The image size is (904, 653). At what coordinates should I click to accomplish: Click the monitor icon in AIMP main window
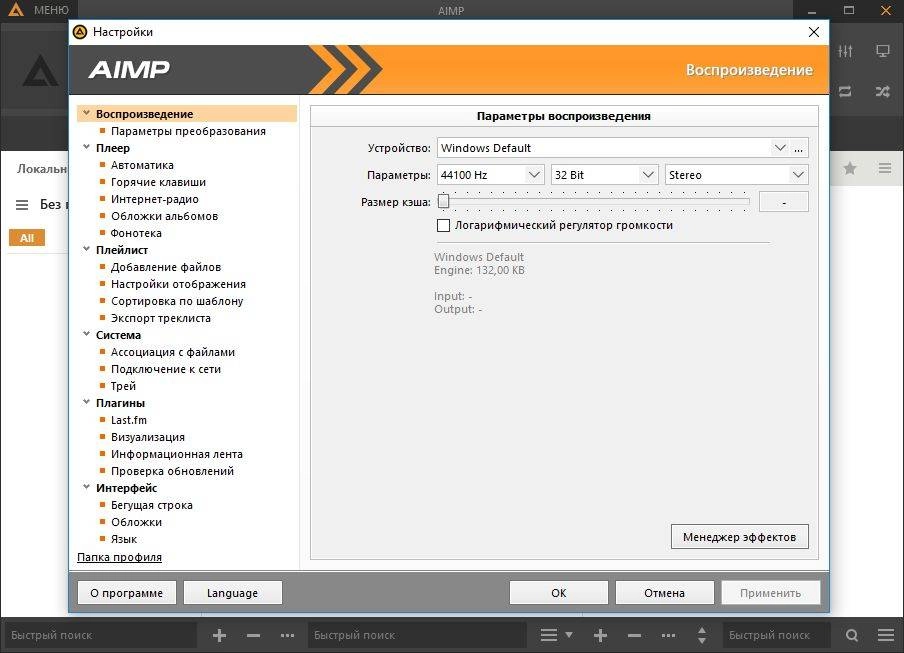[x=883, y=51]
